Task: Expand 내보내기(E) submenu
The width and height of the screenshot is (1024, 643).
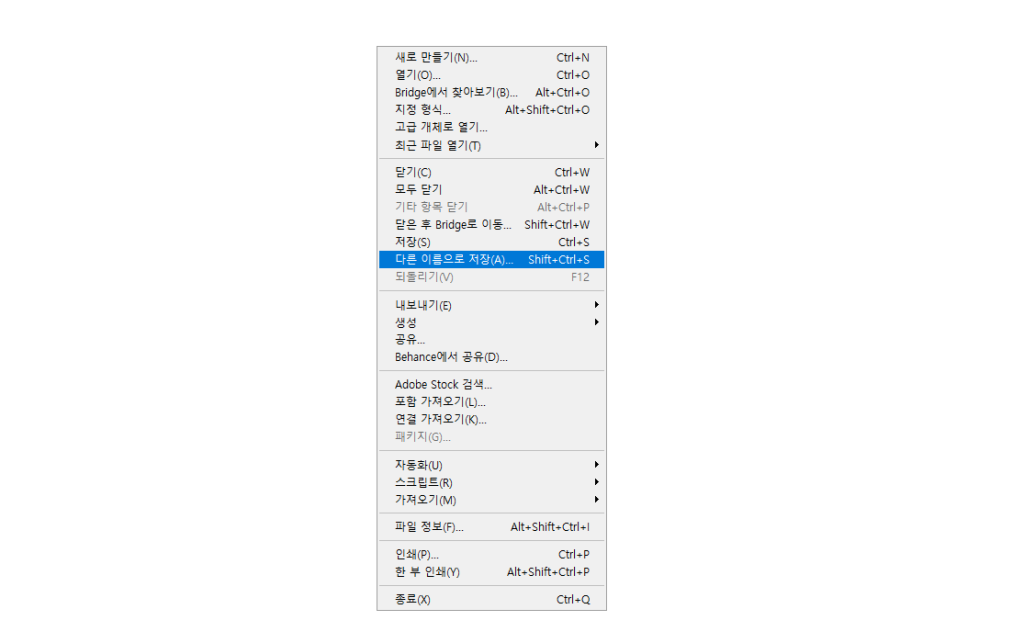Action: pyautogui.click(x=491, y=305)
